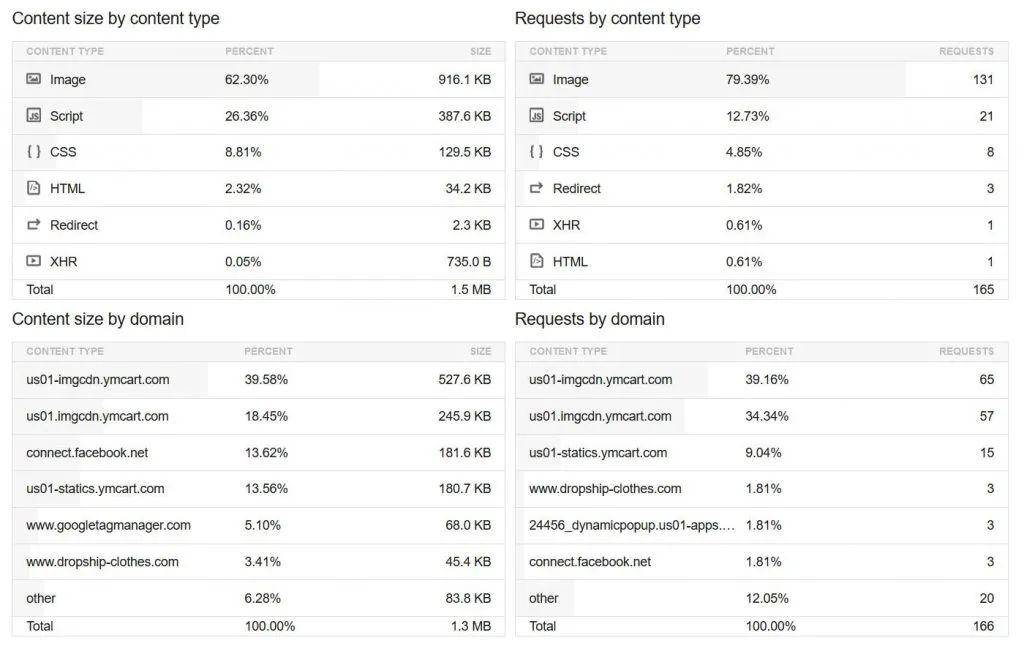Select the SIZE column header in content size by content type
Image resolution: width=1024 pixels, height=646 pixels.
480,51
